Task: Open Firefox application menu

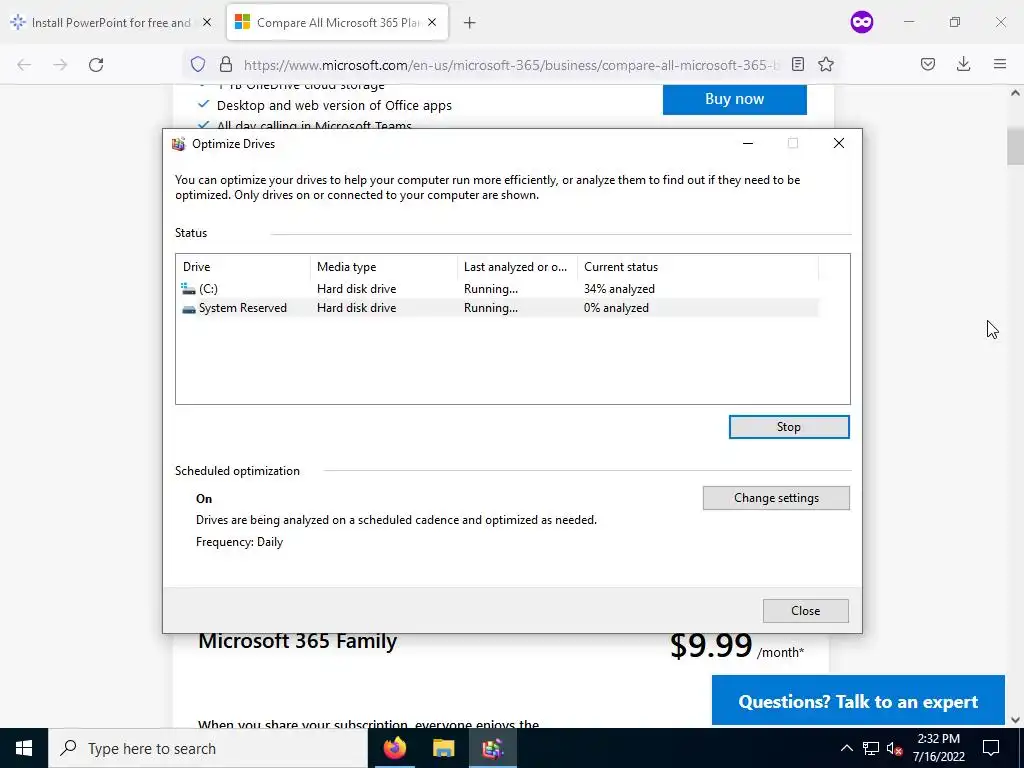Action: (x=1000, y=64)
